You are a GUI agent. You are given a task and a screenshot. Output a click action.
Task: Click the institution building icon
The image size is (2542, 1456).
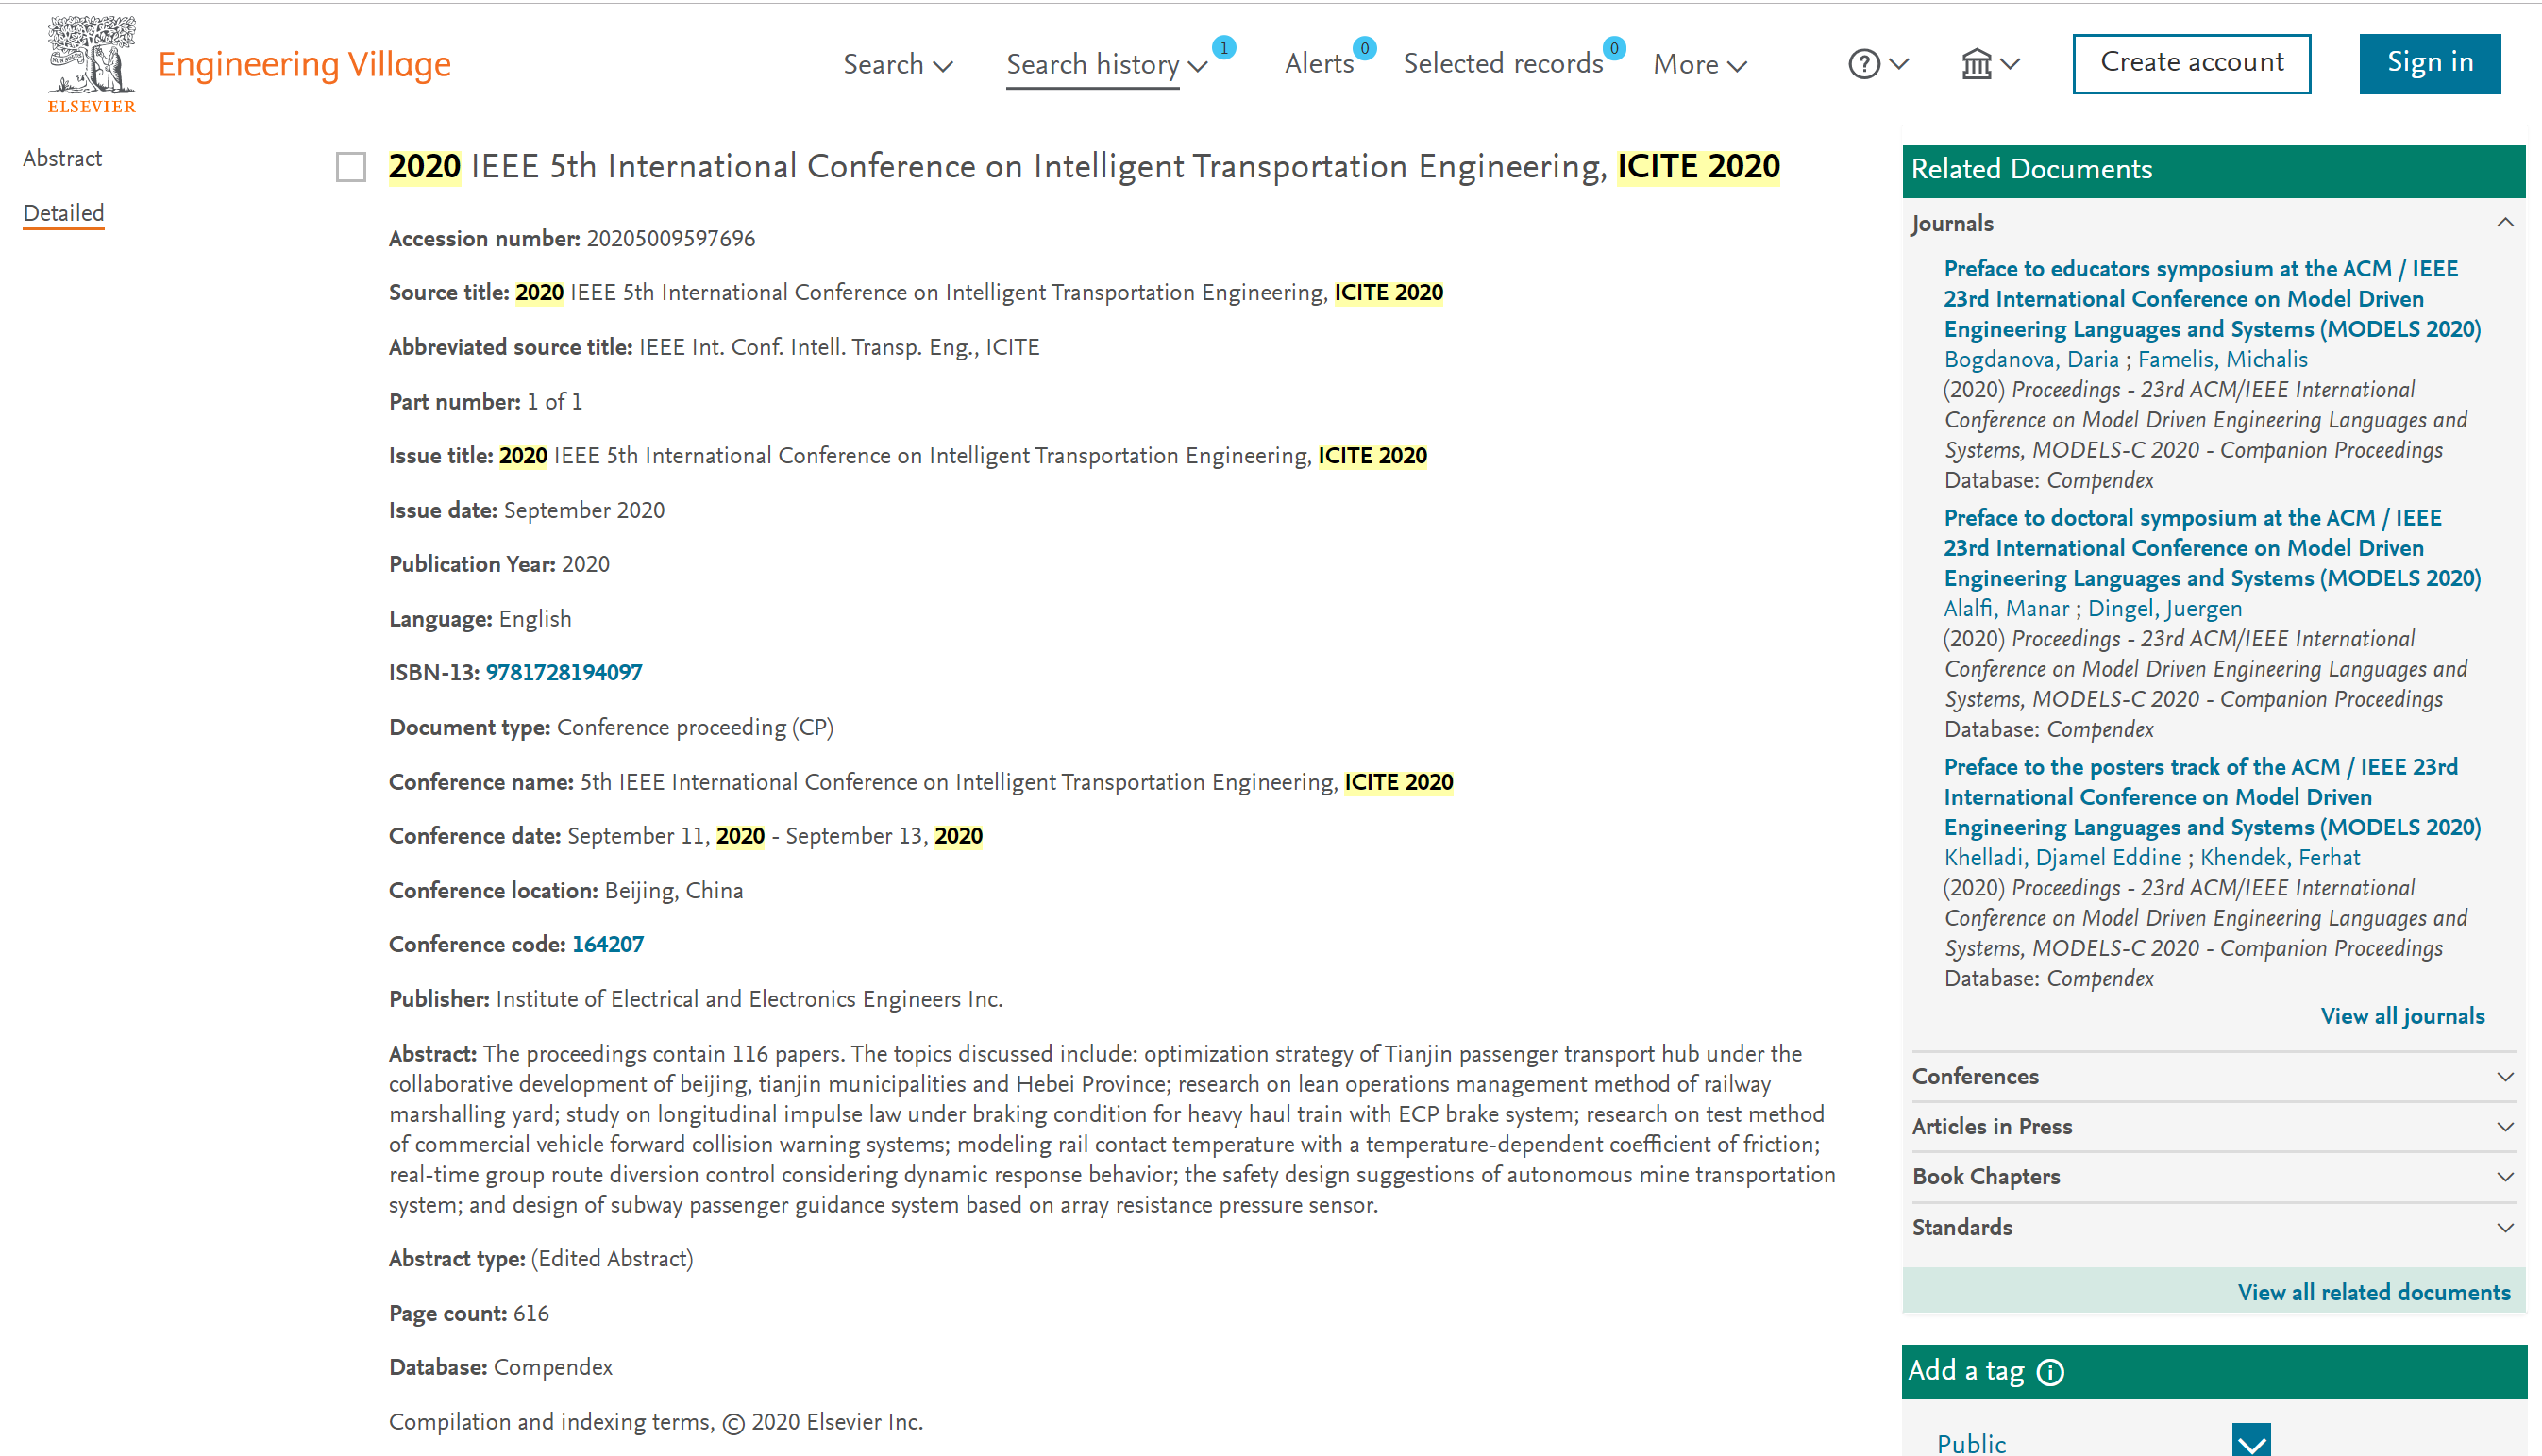[x=1976, y=64]
